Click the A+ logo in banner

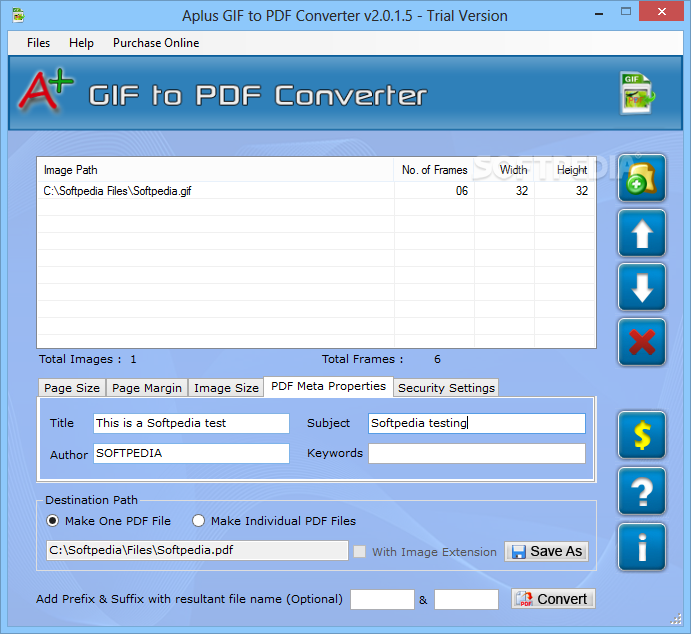click(45, 90)
